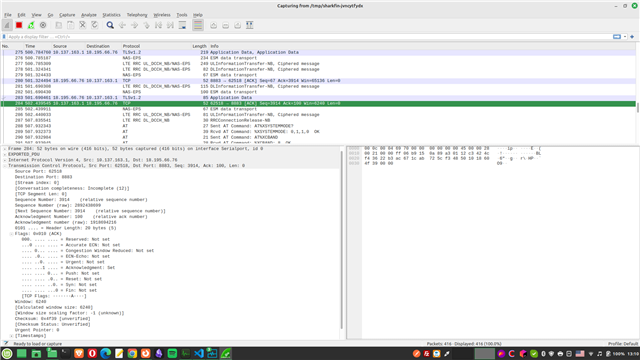
Task: Open the Wireless menu
Action: [162, 15]
